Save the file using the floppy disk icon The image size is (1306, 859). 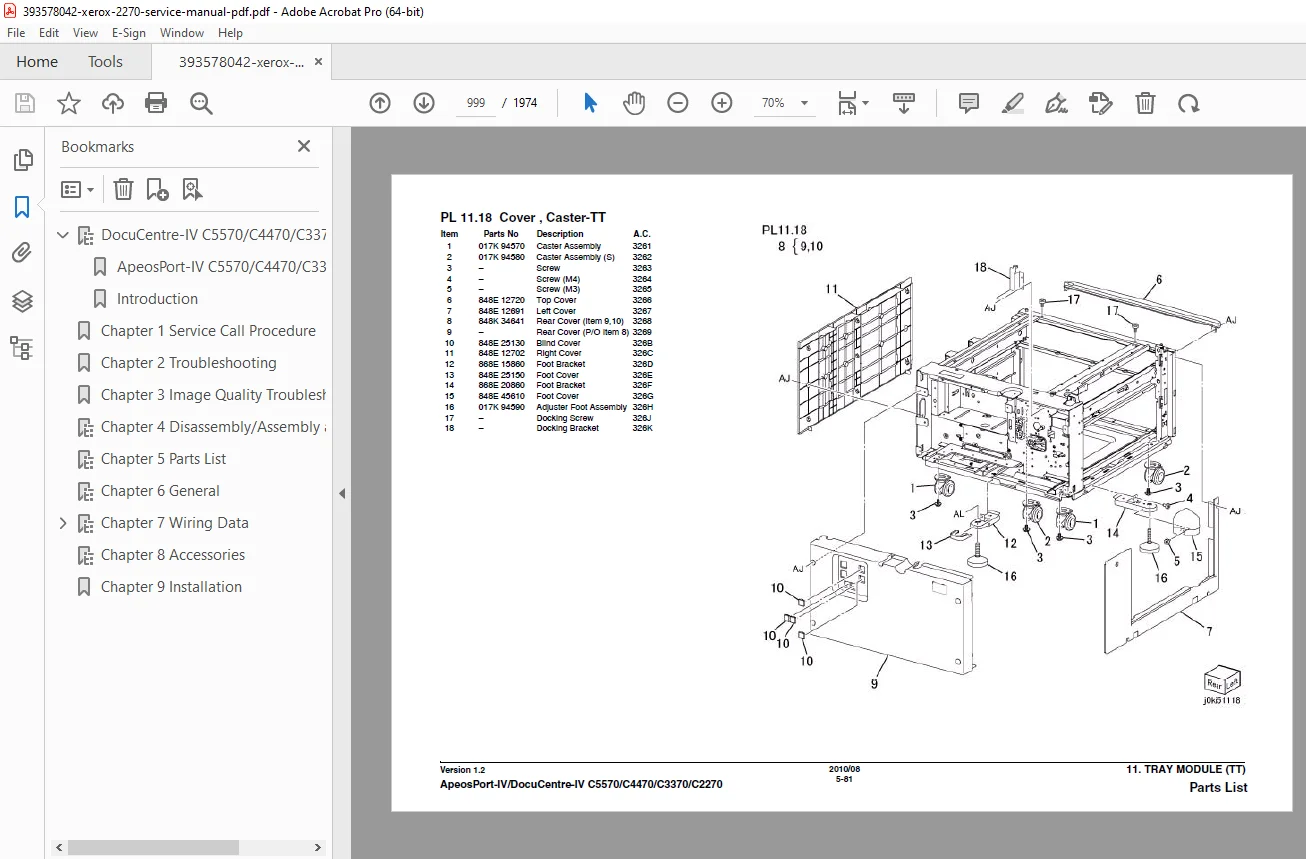[x=25, y=103]
